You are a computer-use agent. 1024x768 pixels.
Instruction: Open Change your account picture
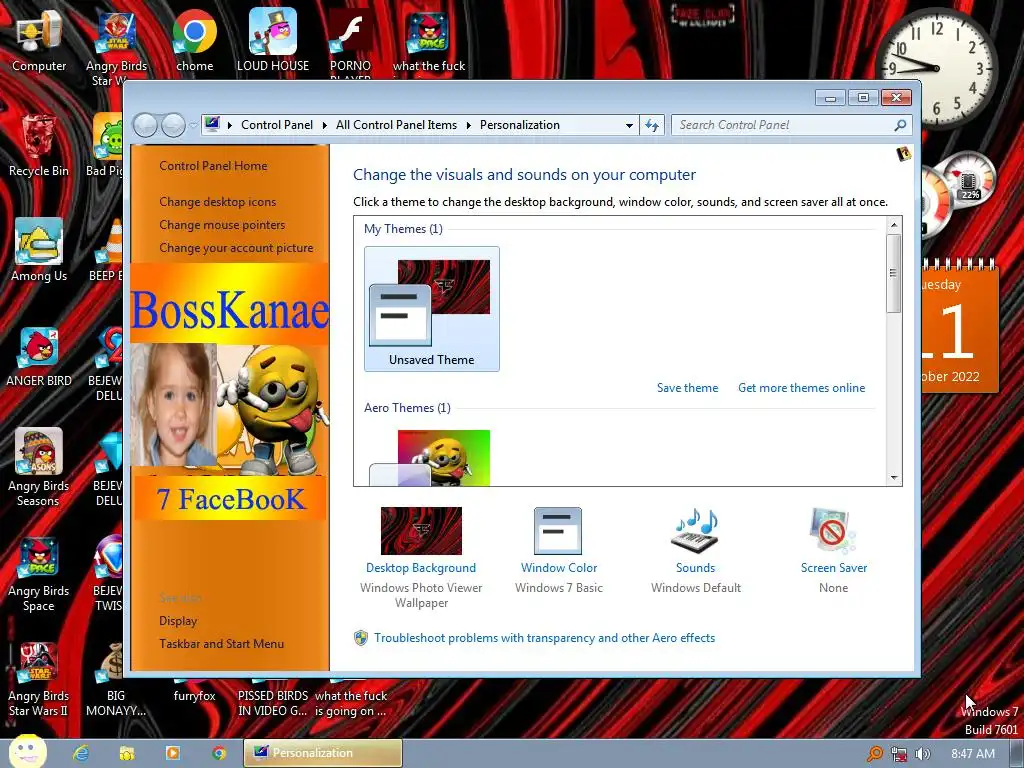point(236,248)
